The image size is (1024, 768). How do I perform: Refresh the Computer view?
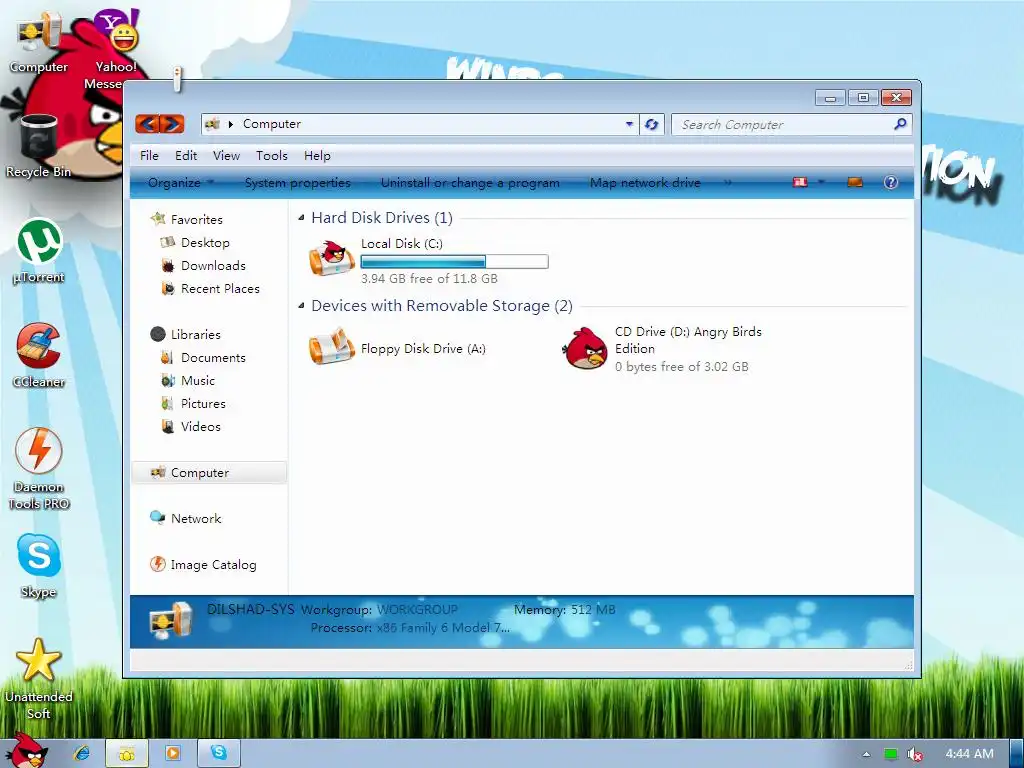point(651,124)
